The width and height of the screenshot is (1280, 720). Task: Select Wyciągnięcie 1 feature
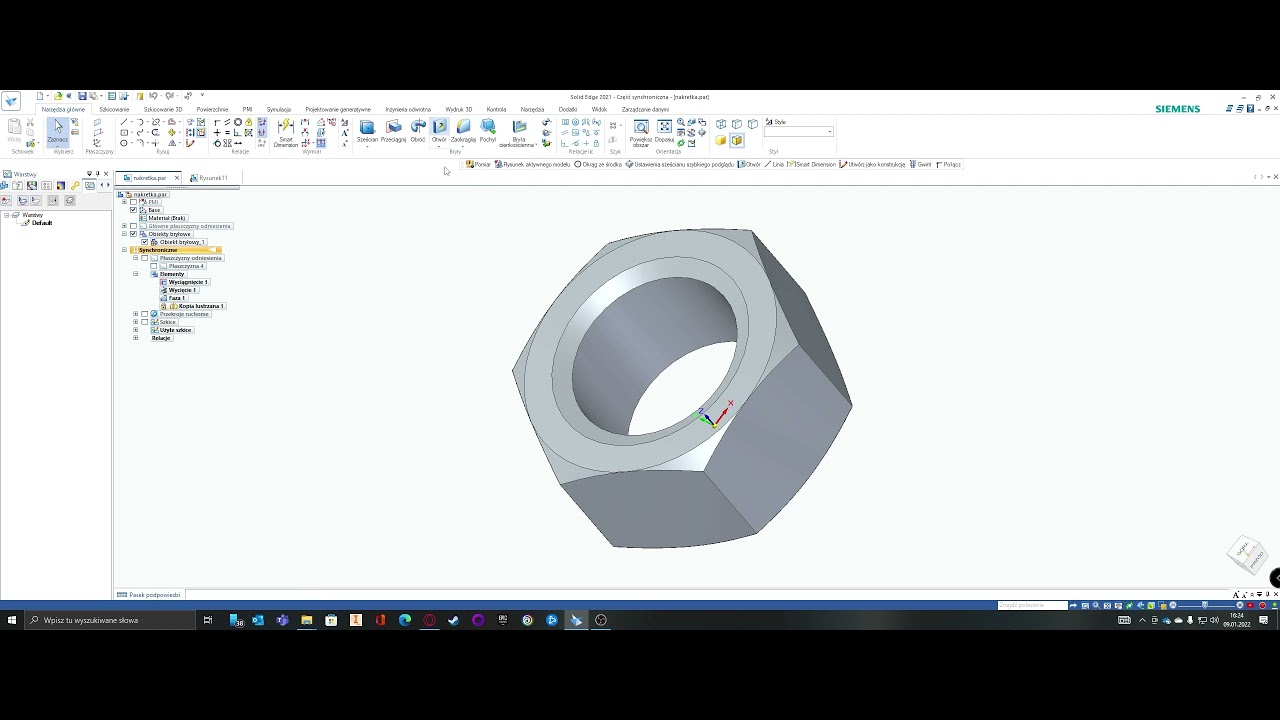pos(188,282)
